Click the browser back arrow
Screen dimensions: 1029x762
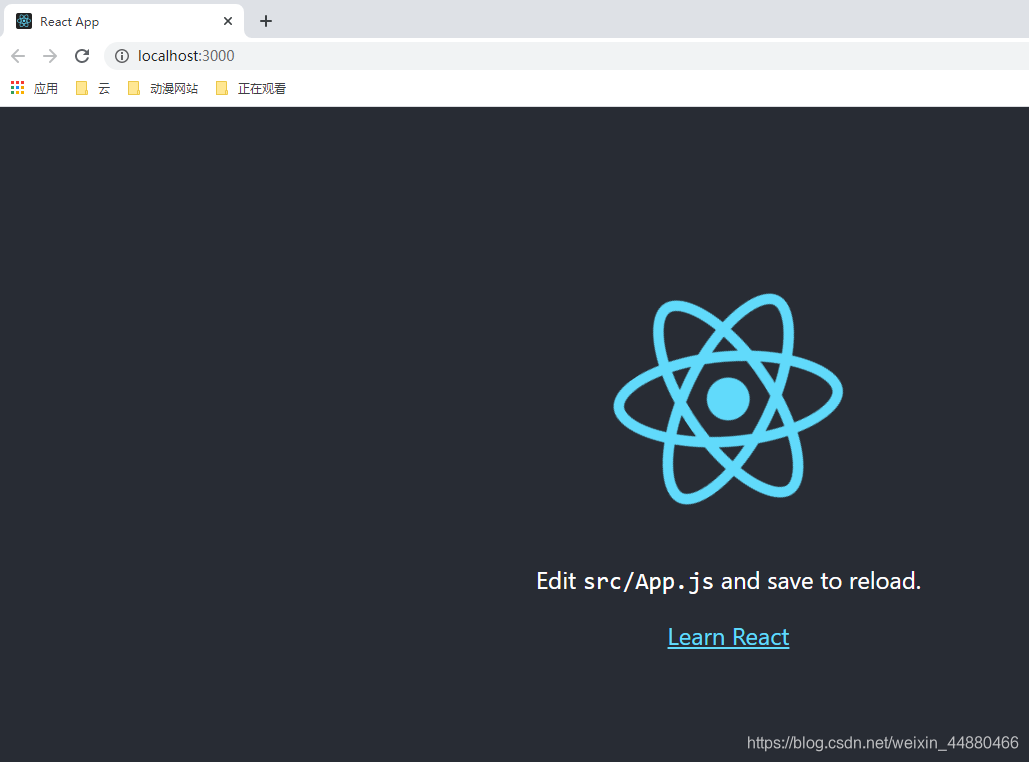[18, 56]
